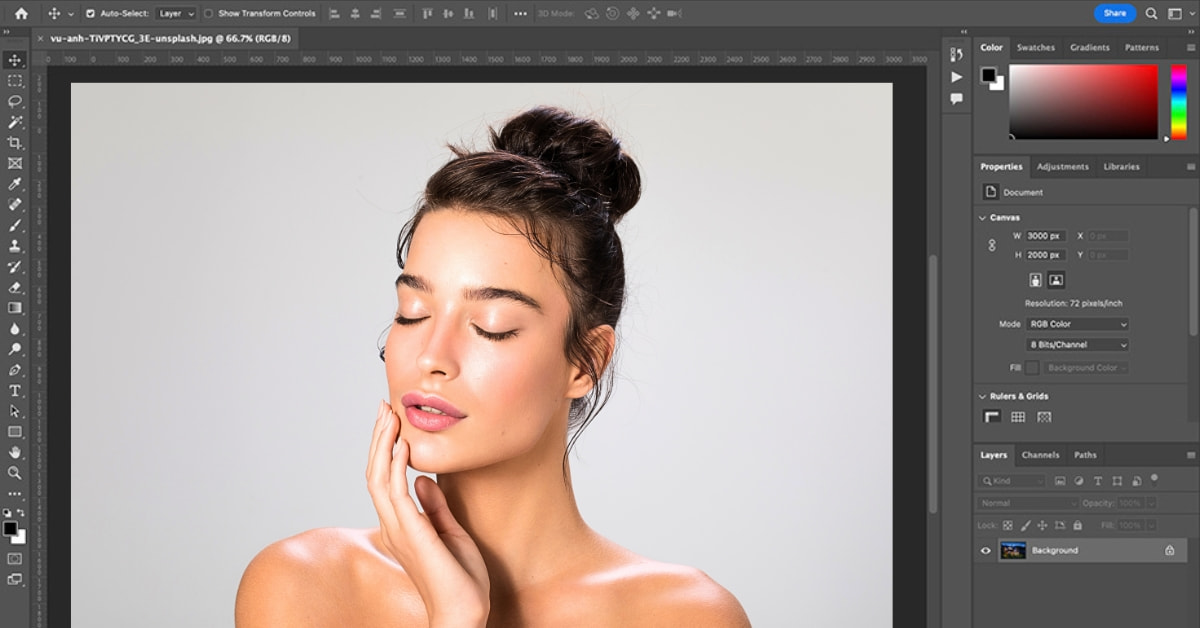This screenshot has height=628, width=1200.
Task: Open the History panel icon in dock
Action: [x=957, y=54]
